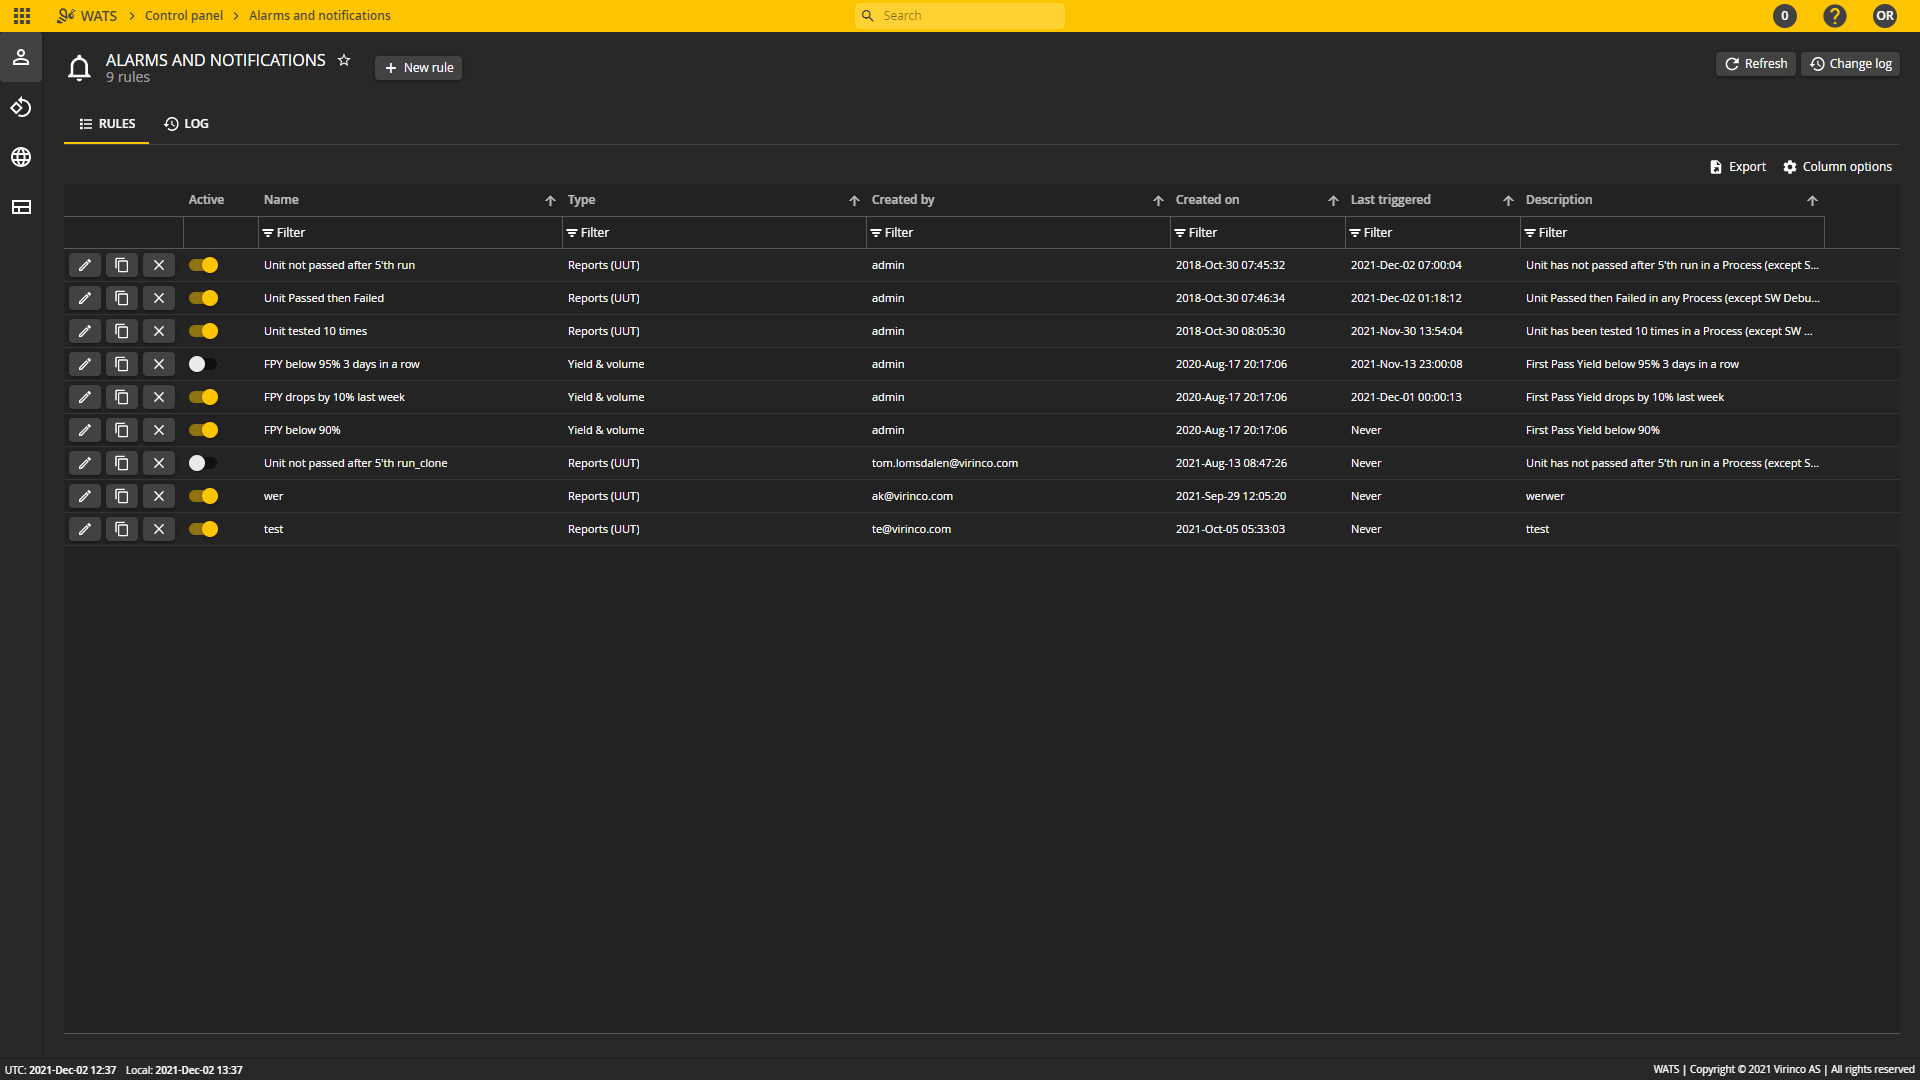Duplicate the 'FPY below 90%' rule
The width and height of the screenshot is (1920, 1080).
pyautogui.click(x=122, y=430)
